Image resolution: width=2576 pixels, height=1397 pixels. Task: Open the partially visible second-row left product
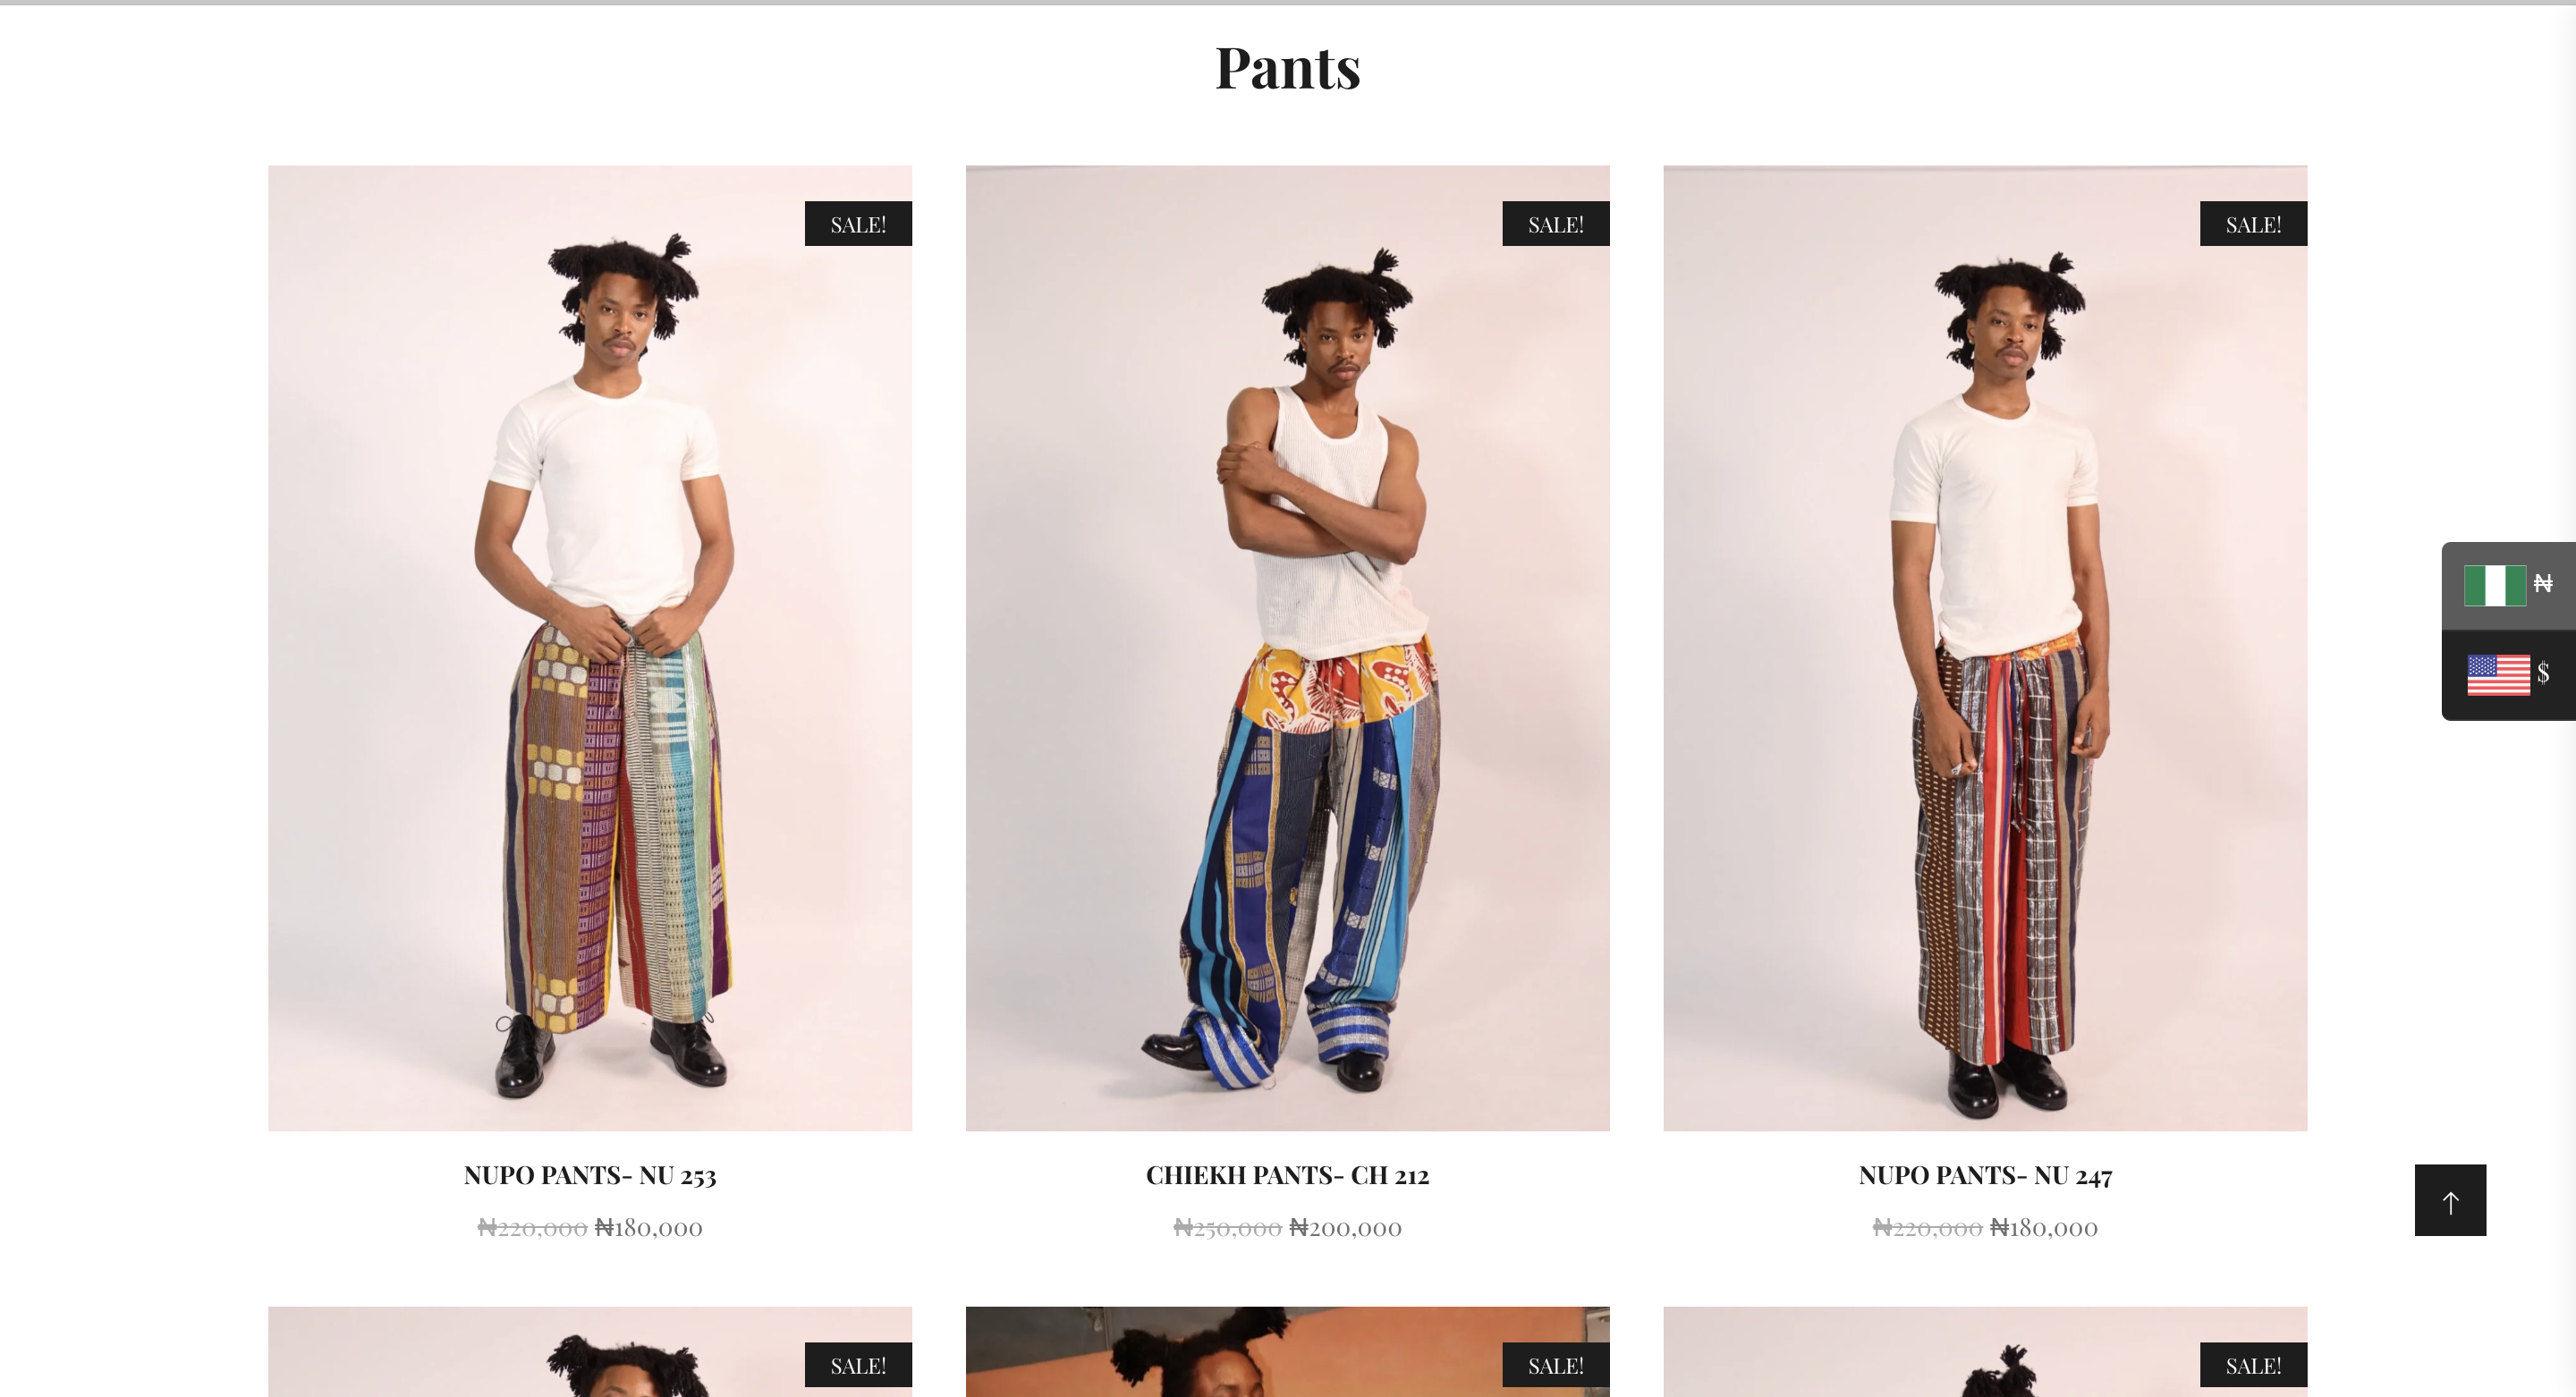pyautogui.click(x=590, y=1352)
